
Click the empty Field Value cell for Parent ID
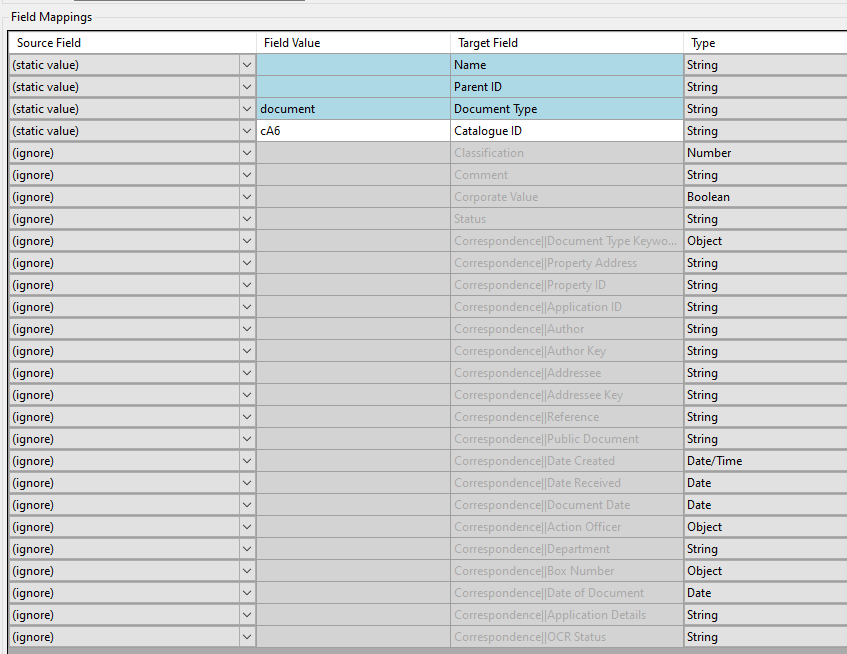click(x=352, y=87)
